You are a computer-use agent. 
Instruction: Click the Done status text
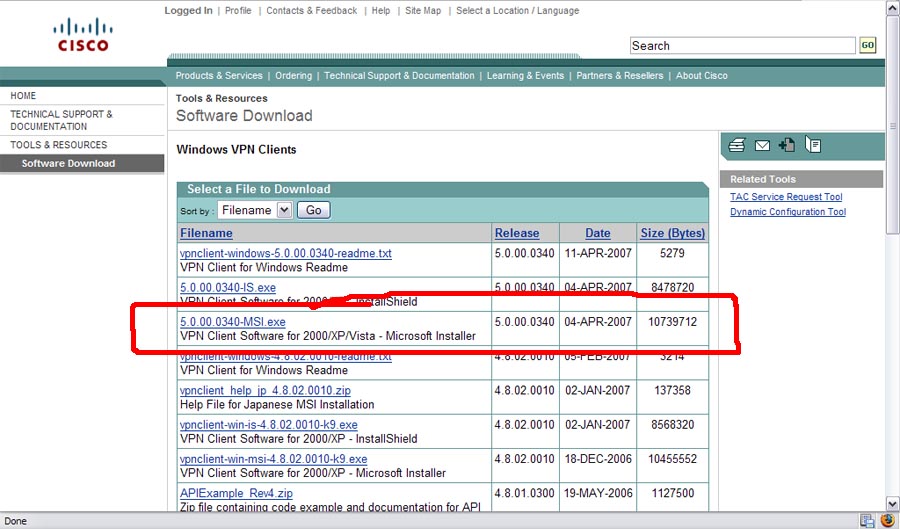coord(15,521)
